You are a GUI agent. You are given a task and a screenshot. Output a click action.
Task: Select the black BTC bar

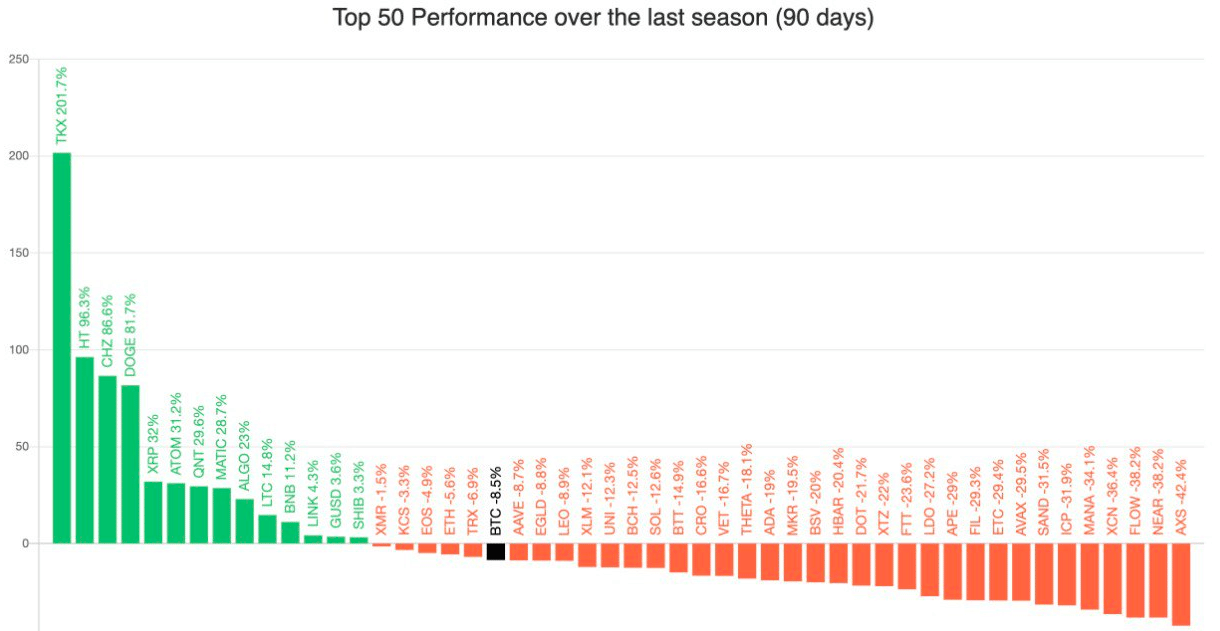495,552
